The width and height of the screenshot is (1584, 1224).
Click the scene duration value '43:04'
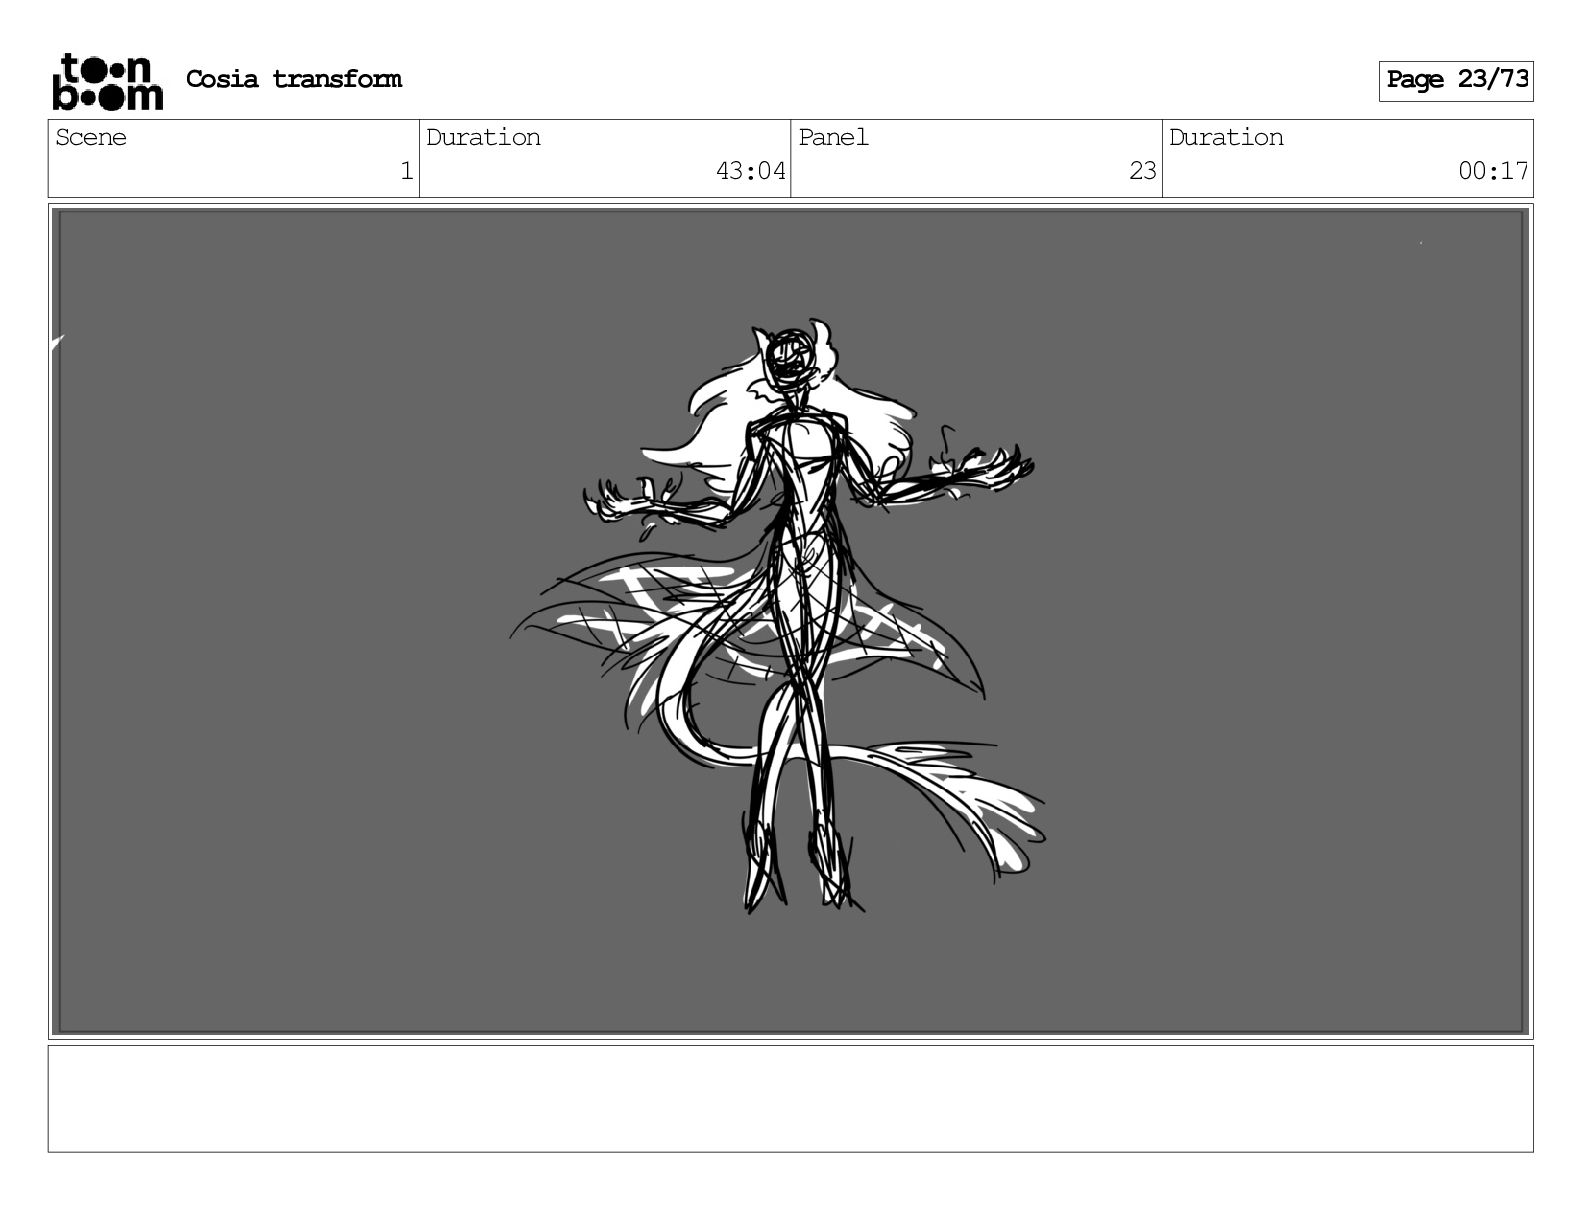(x=751, y=171)
